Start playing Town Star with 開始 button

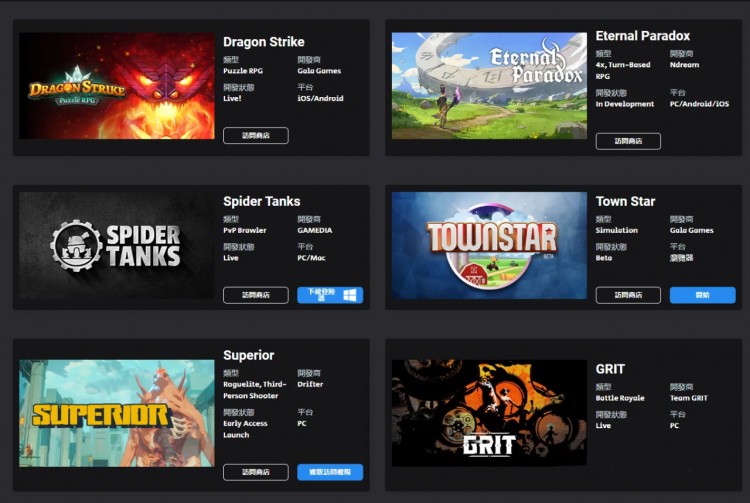pos(703,295)
